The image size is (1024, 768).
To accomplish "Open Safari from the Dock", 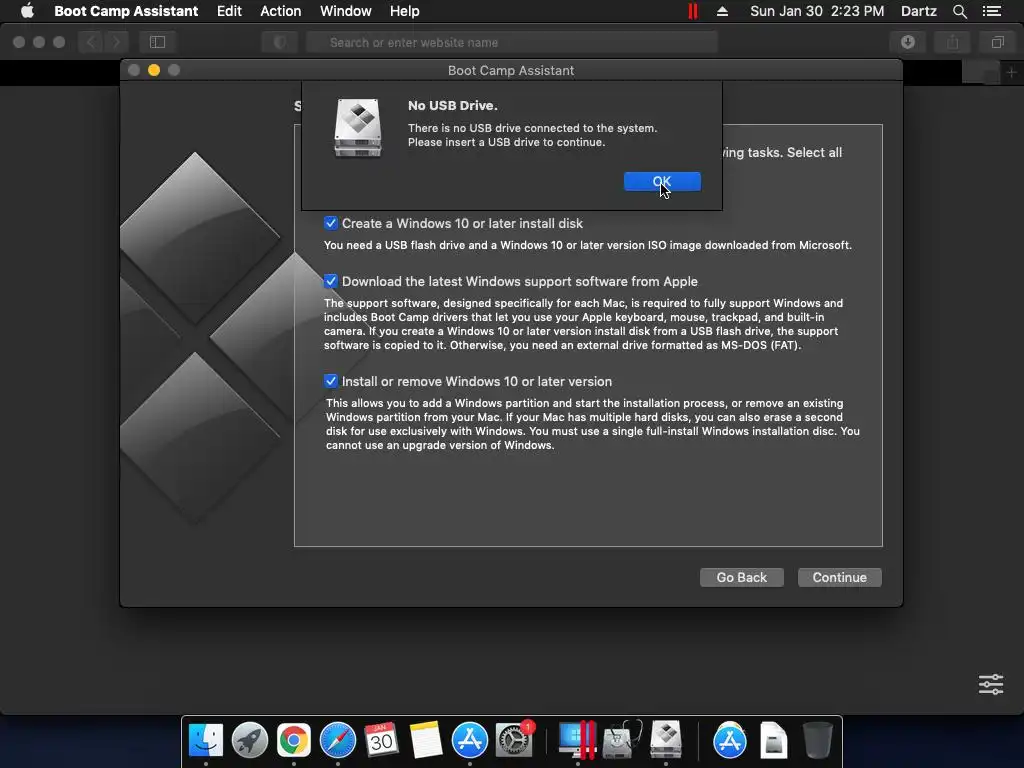I will coord(338,741).
